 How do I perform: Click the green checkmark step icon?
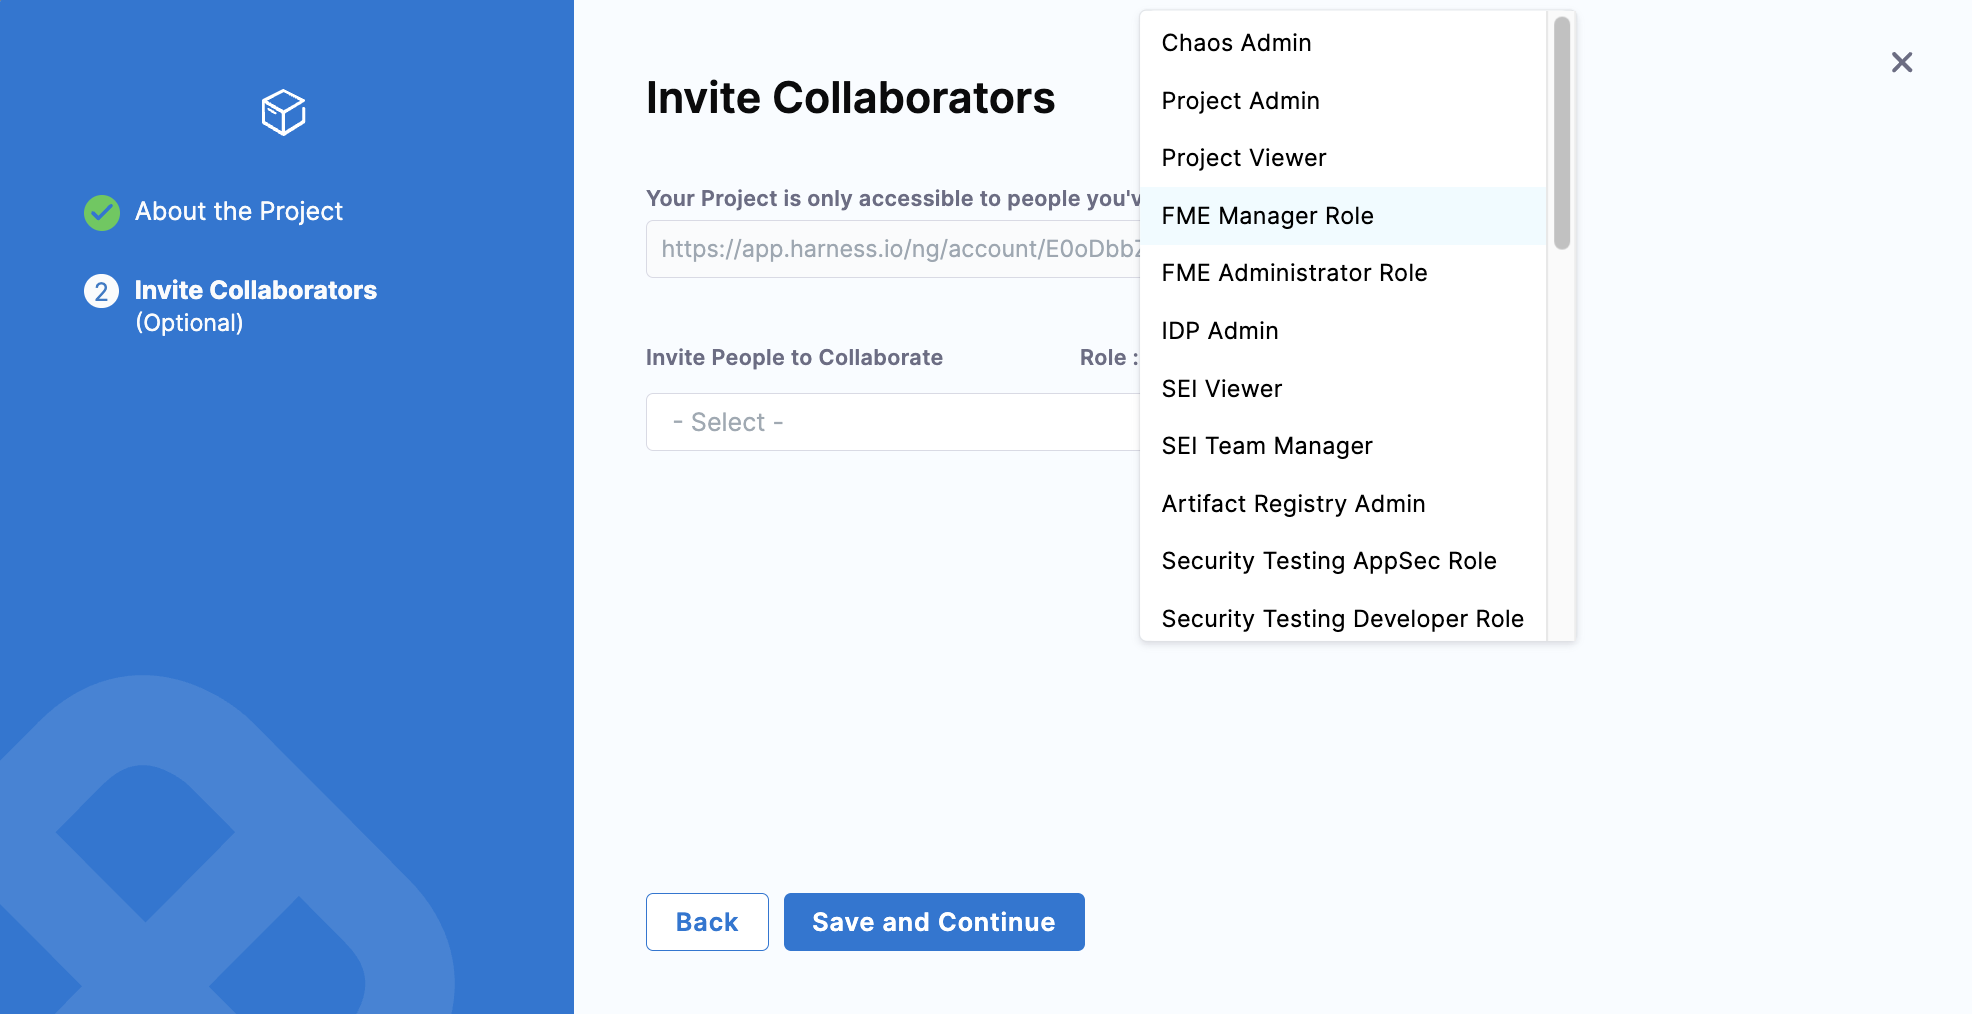tap(101, 212)
